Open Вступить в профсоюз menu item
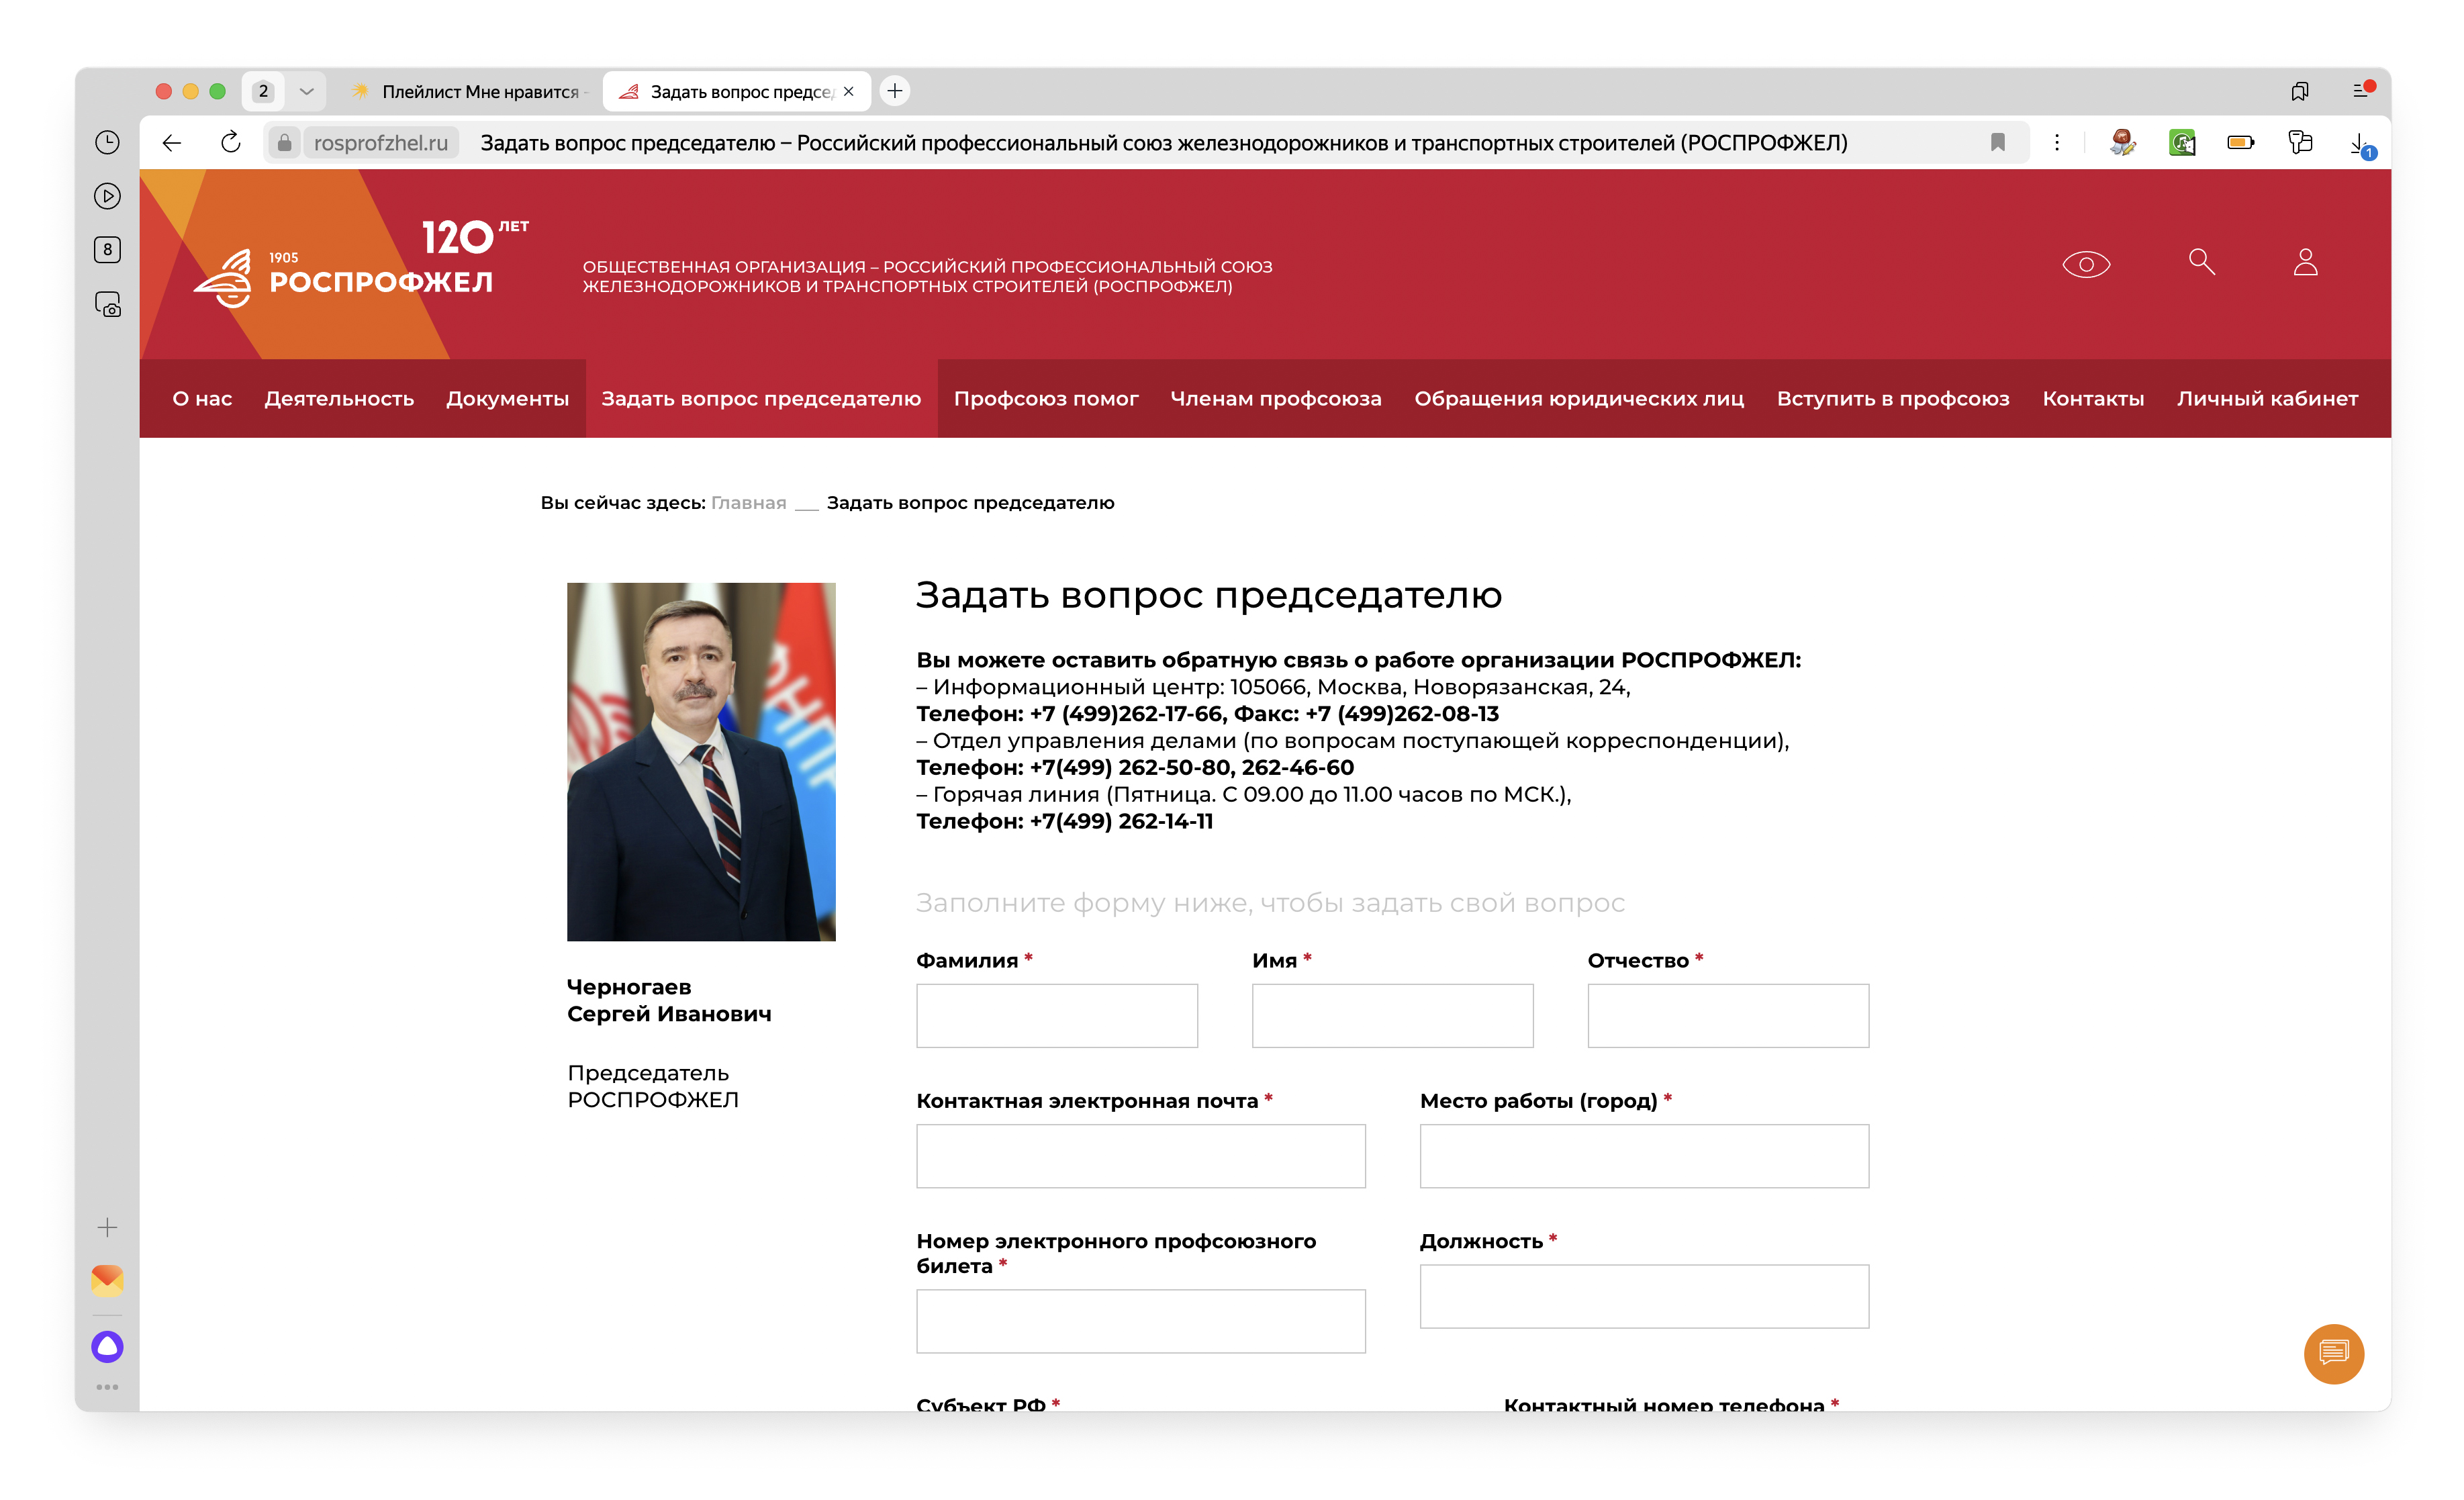The width and height of the screenshot is (2464, 1500). [1892, 398]
